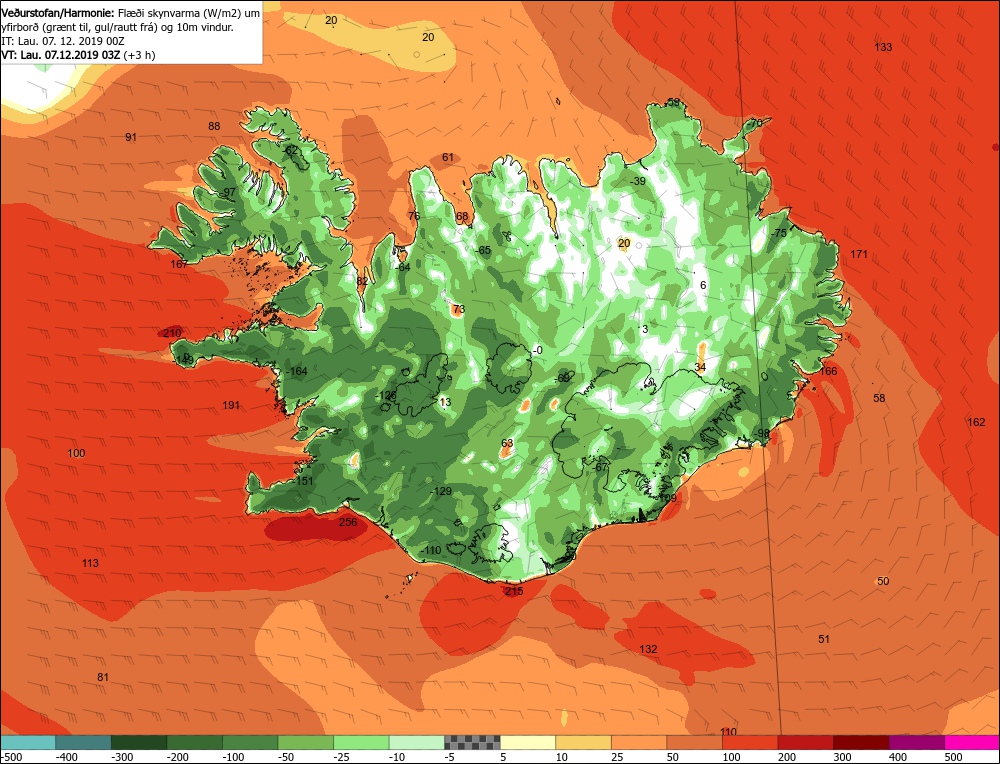
Task: Click the map value '151' on the southwest peninsula
Action: pos(305,481)
